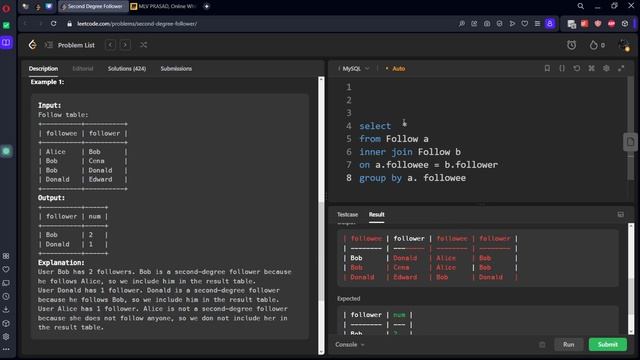Open the timer alarm clock icon
This screenshot has height=360, width=640.
click(571, 45)
